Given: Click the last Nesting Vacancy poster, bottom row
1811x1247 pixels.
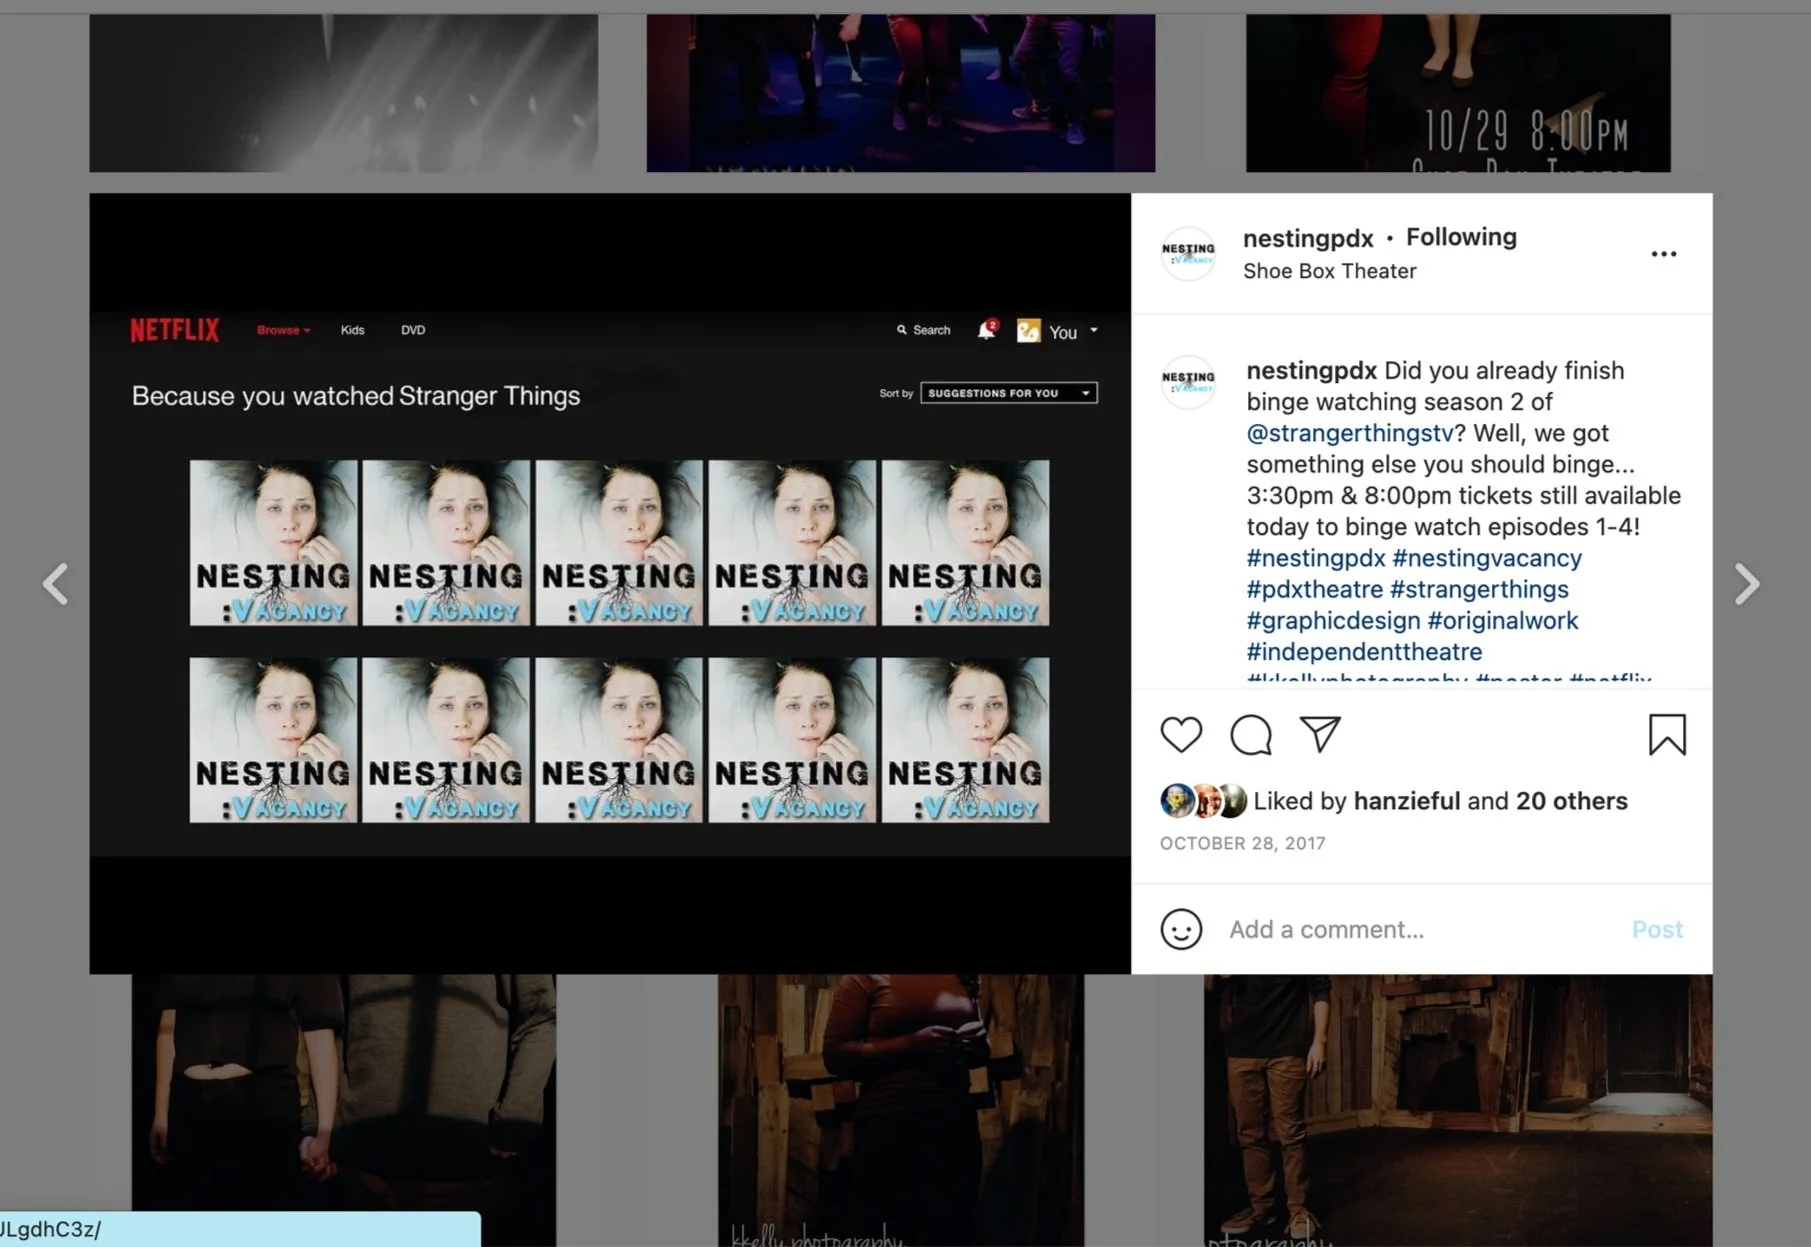Looking at the screenshot, I should coord(965,740).
